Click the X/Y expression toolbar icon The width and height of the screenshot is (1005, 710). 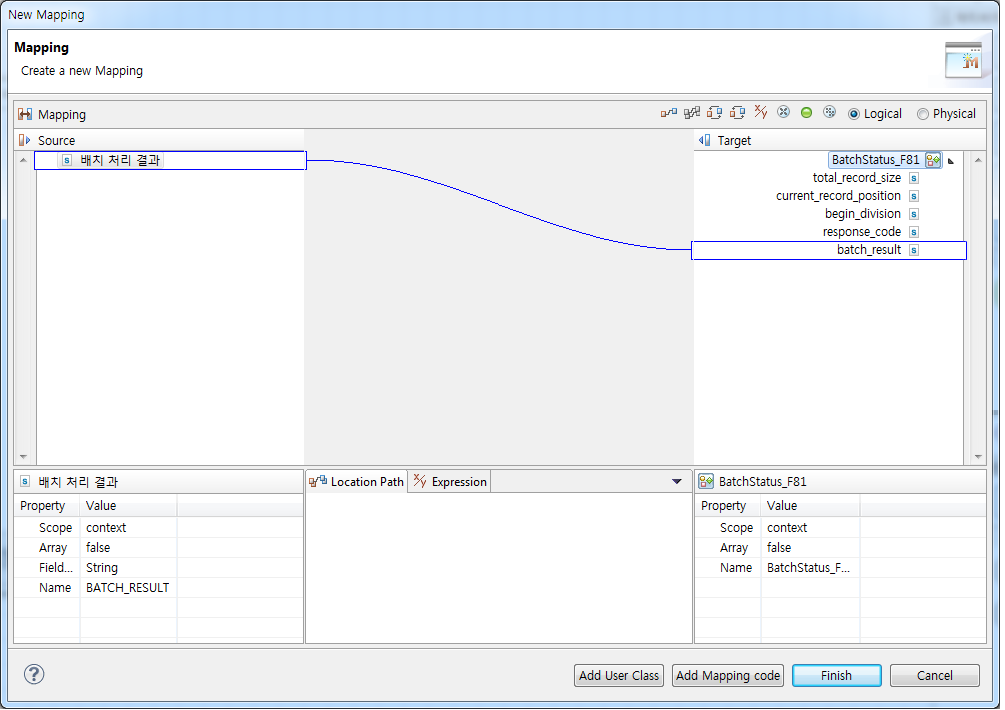(x=761, y=112)
